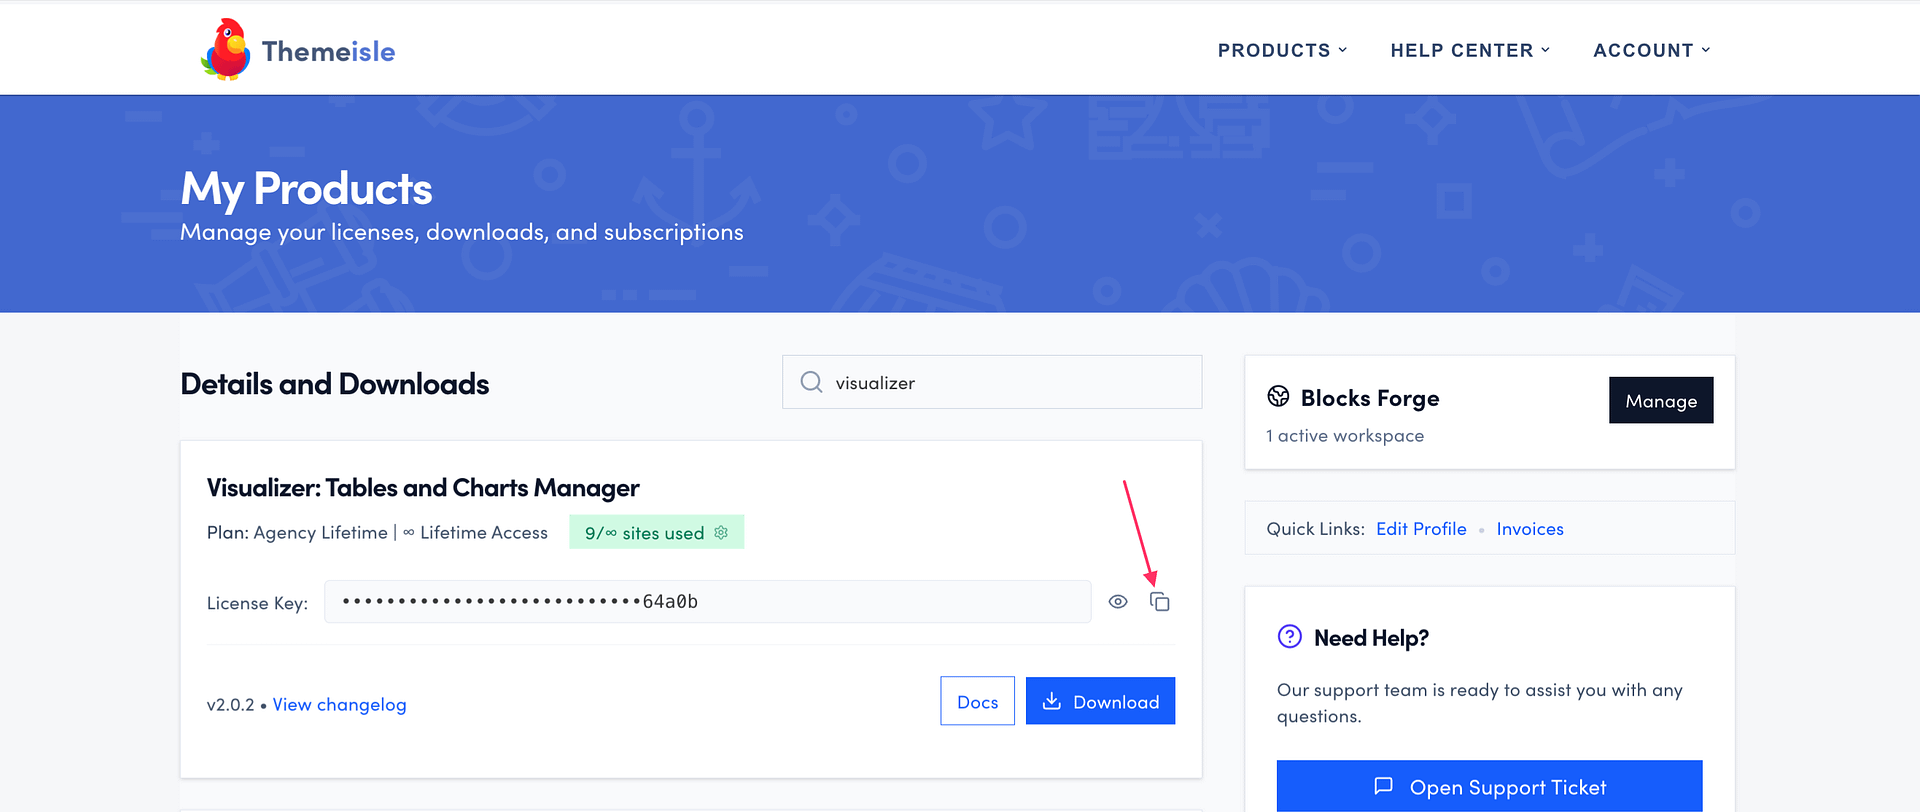The width and height of the screenshot is (1920, 812).
Task: Click the Manage button for Blocks Forge
Action: click(1661, 400)
